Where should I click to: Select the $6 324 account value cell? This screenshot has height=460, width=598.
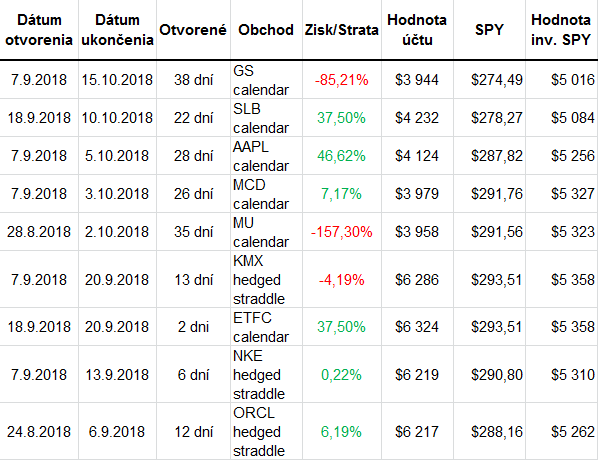(x=417, y=327)
